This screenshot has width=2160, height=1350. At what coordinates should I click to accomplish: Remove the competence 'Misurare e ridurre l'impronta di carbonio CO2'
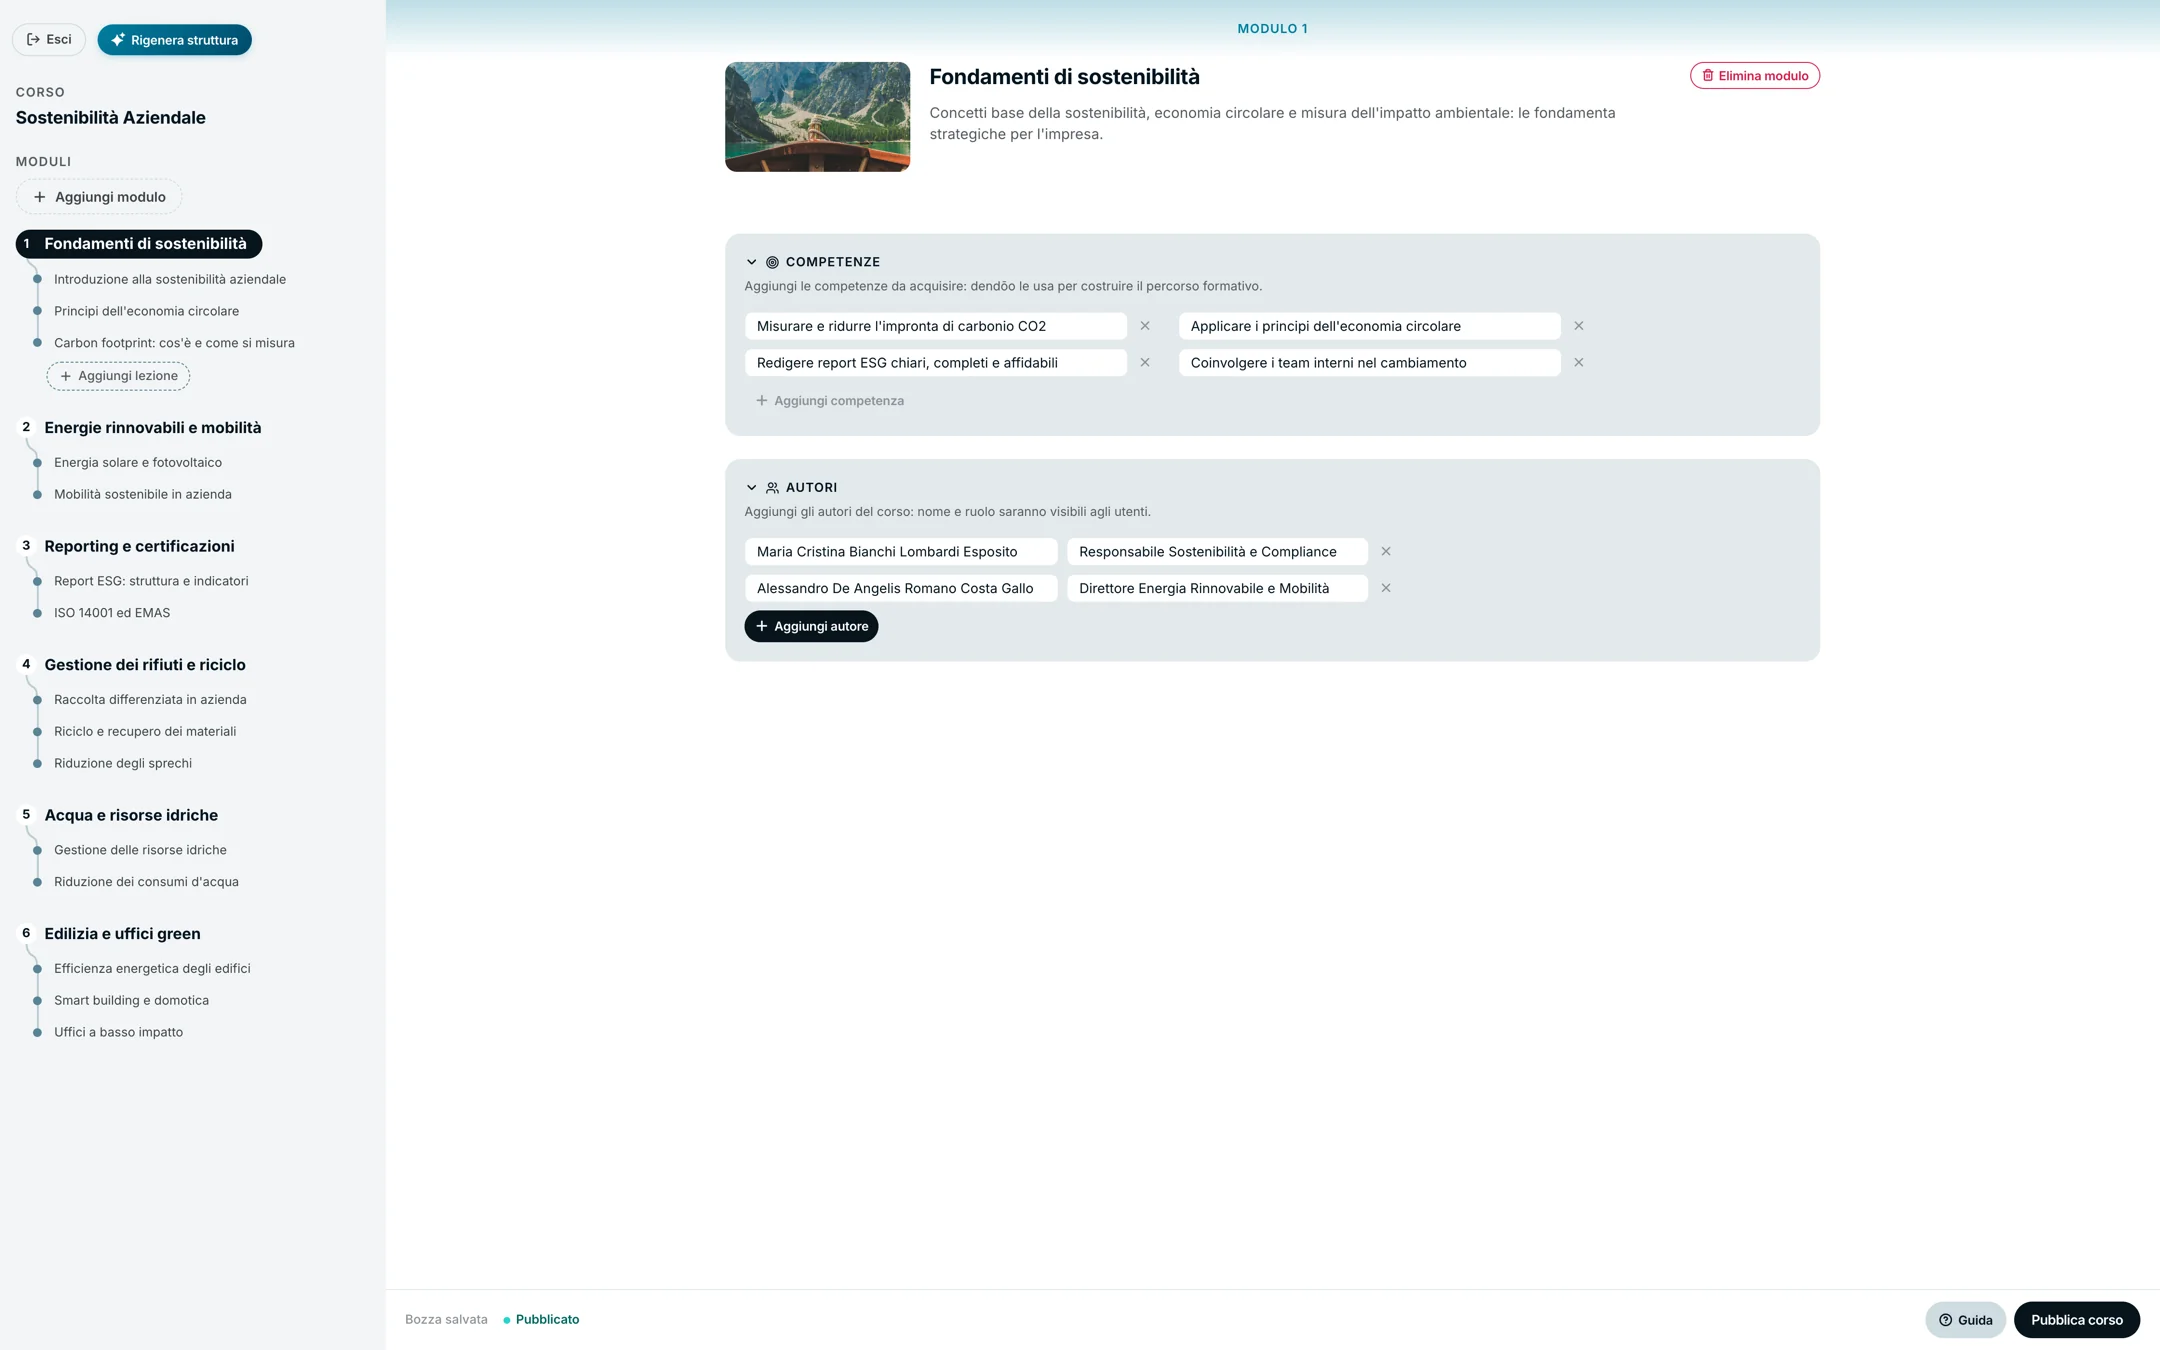click(x=1145, y=326)
